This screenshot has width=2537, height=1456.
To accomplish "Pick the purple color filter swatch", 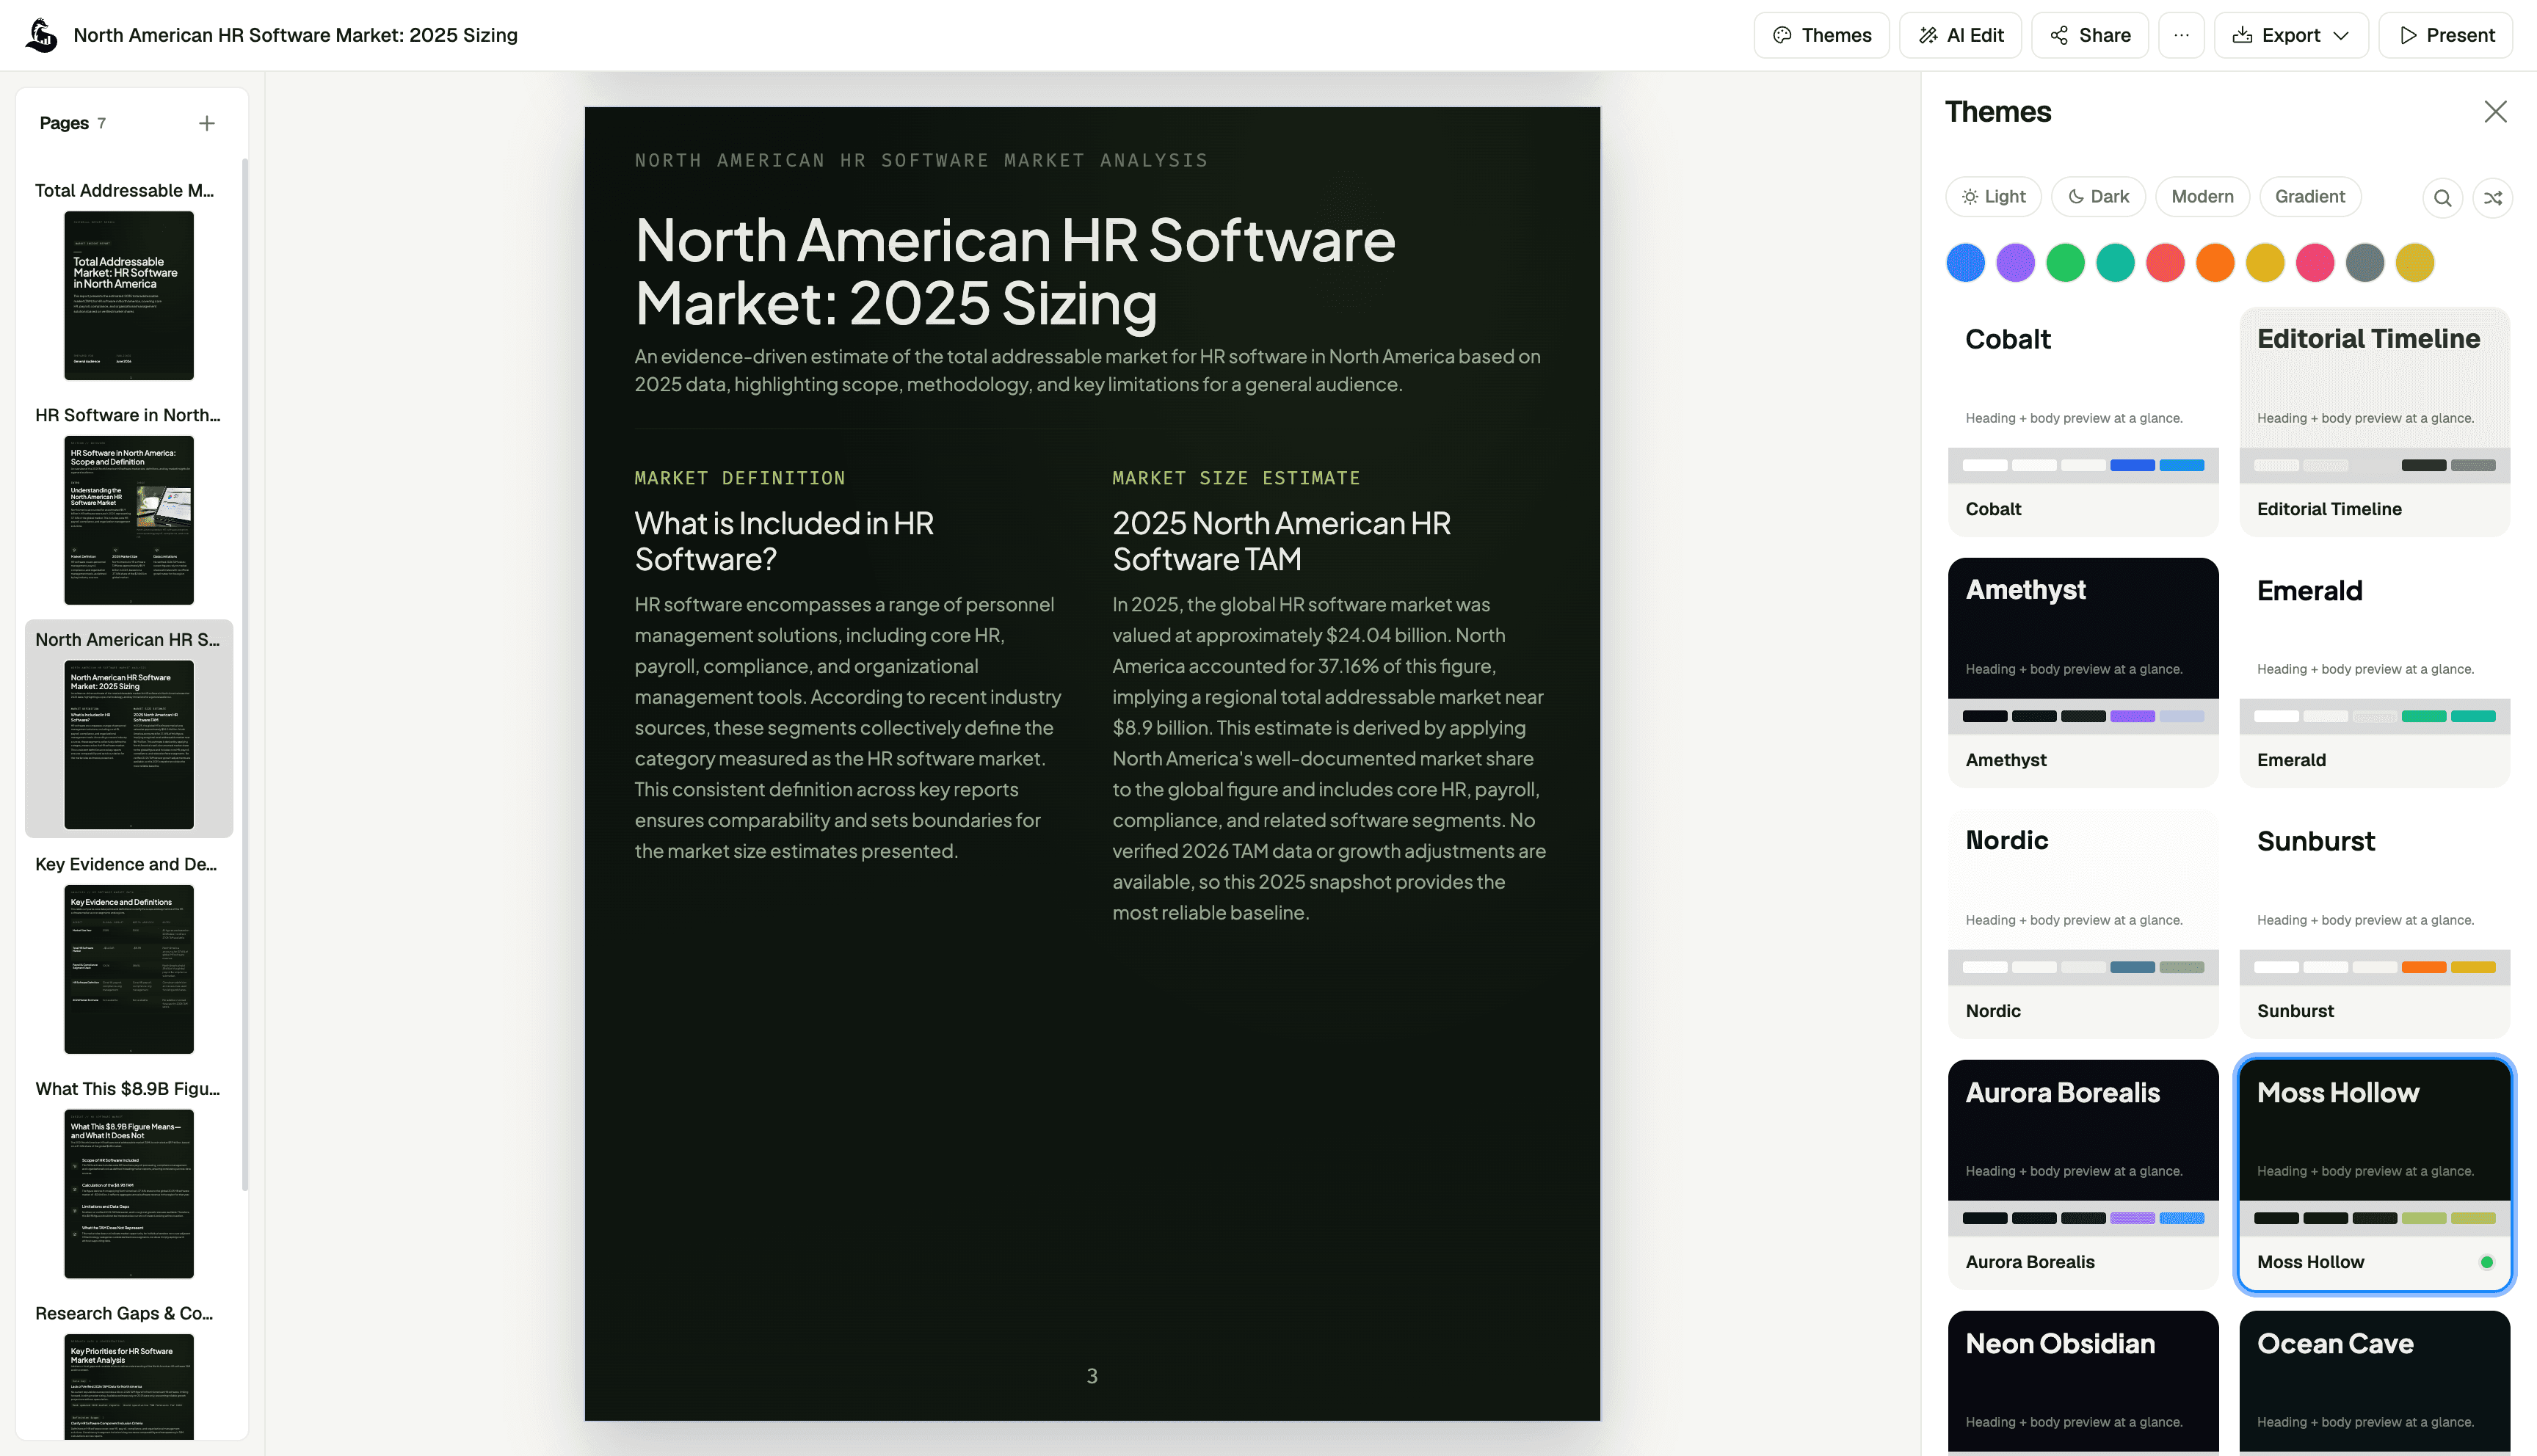I will tap(2015, 263).
